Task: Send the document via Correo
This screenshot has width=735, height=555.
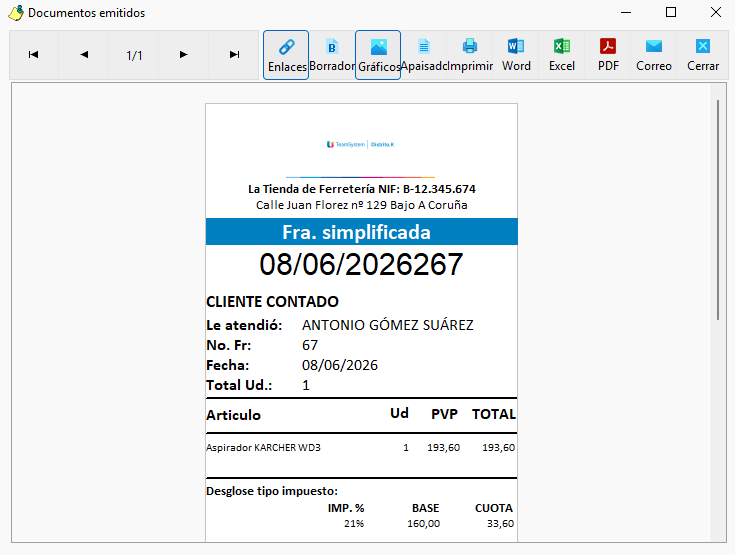Action: point(654,55)
